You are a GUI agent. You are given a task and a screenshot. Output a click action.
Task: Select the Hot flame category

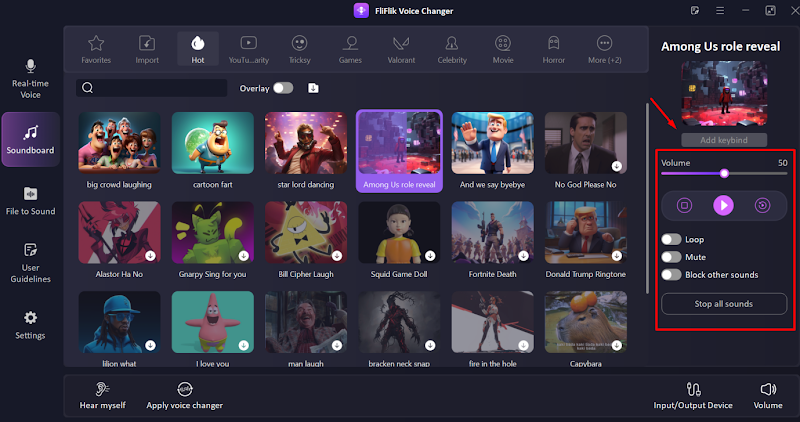coord(198,49)
